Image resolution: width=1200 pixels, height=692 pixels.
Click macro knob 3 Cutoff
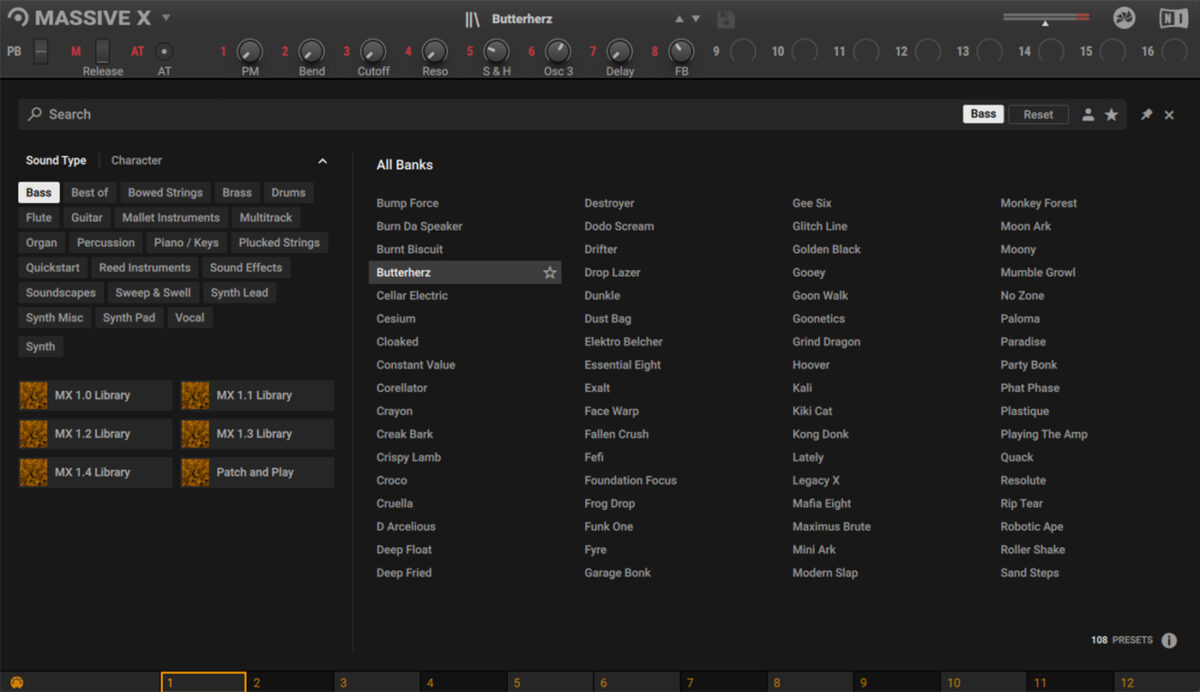click(373, 52)
